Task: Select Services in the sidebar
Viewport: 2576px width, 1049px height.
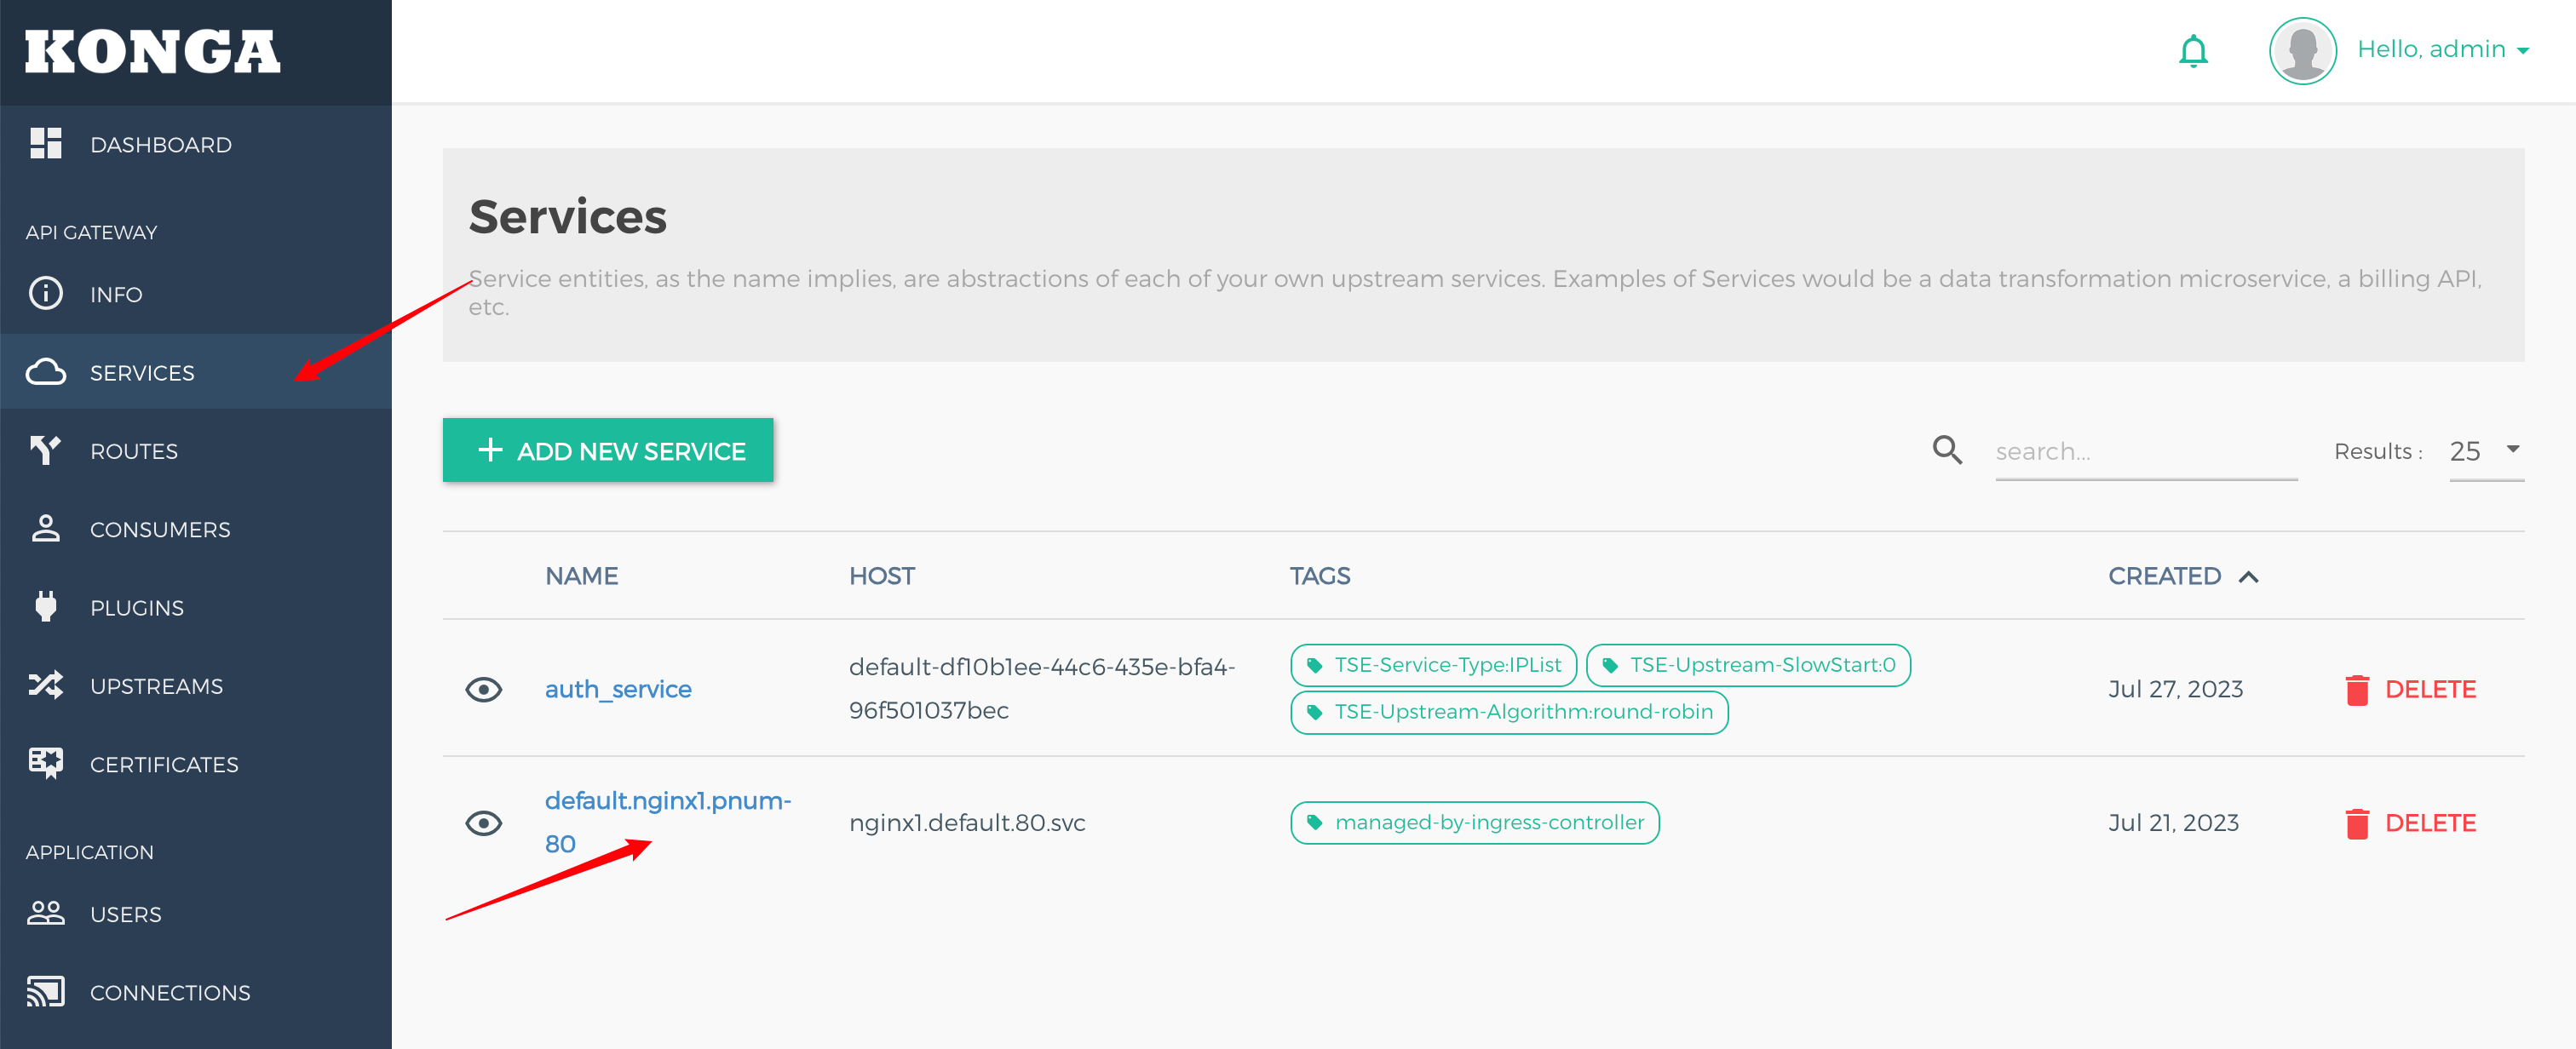Action: 196,372
